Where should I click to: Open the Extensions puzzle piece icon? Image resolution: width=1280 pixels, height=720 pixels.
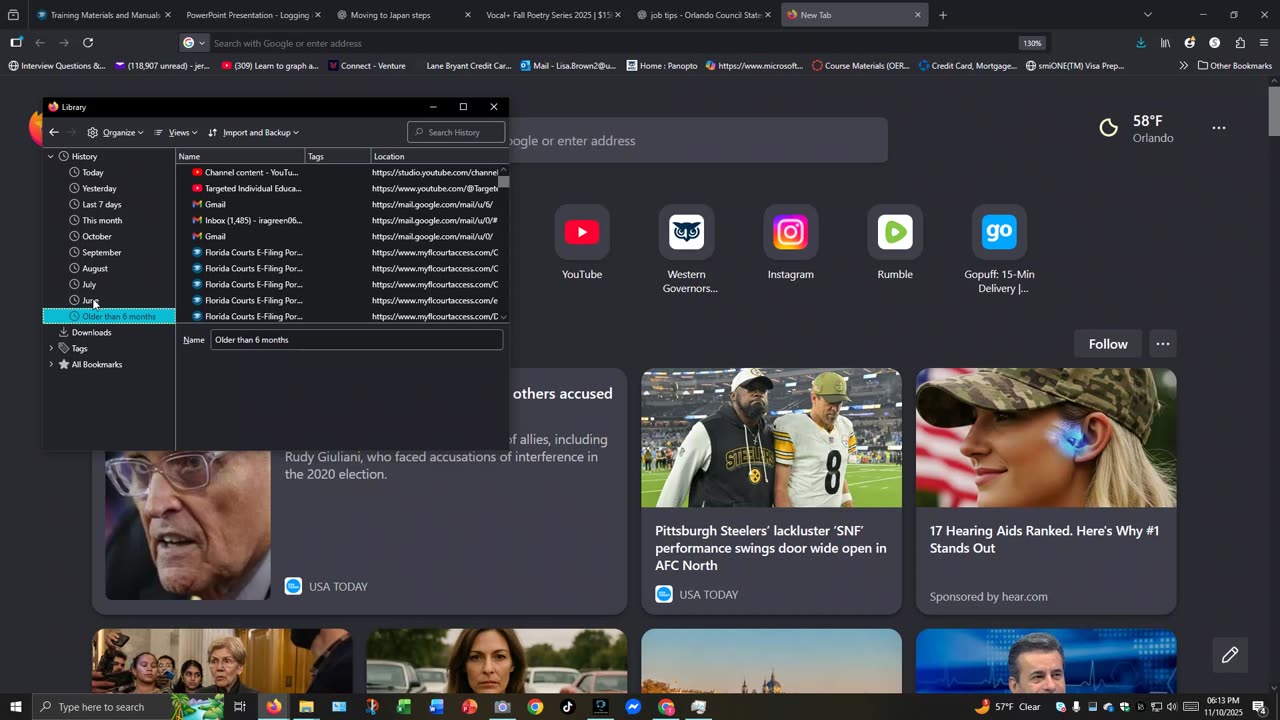click(x=1240, y=43)
